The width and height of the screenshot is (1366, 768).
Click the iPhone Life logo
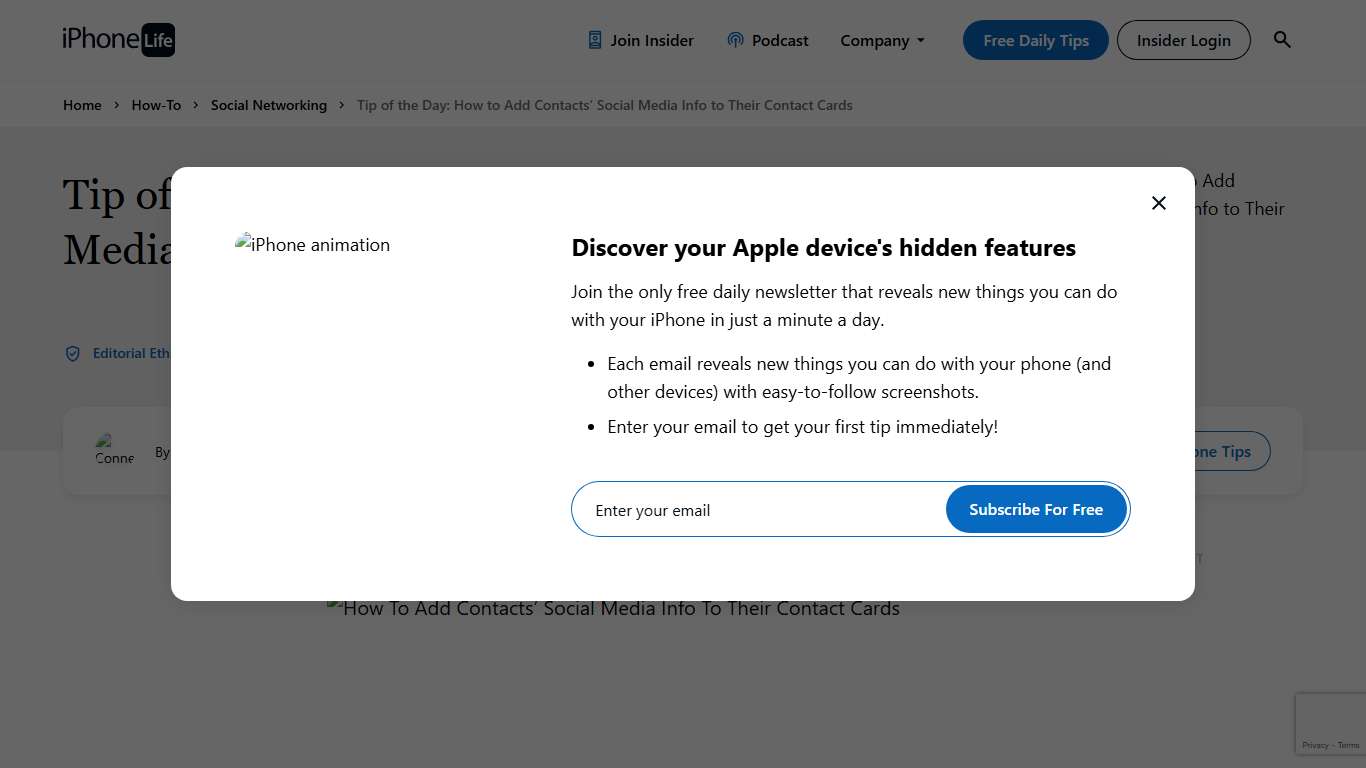click(118, 40)
